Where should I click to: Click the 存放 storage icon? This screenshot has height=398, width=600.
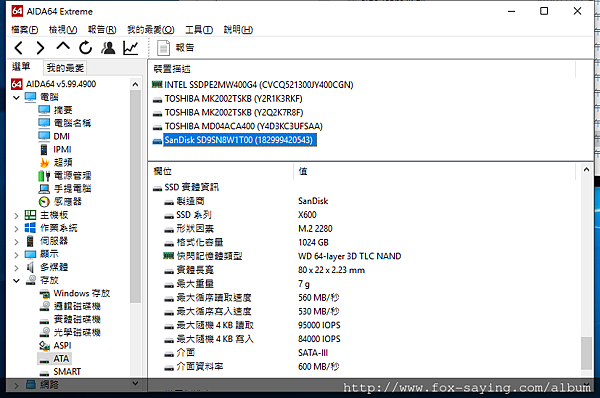tap(31, 280)
